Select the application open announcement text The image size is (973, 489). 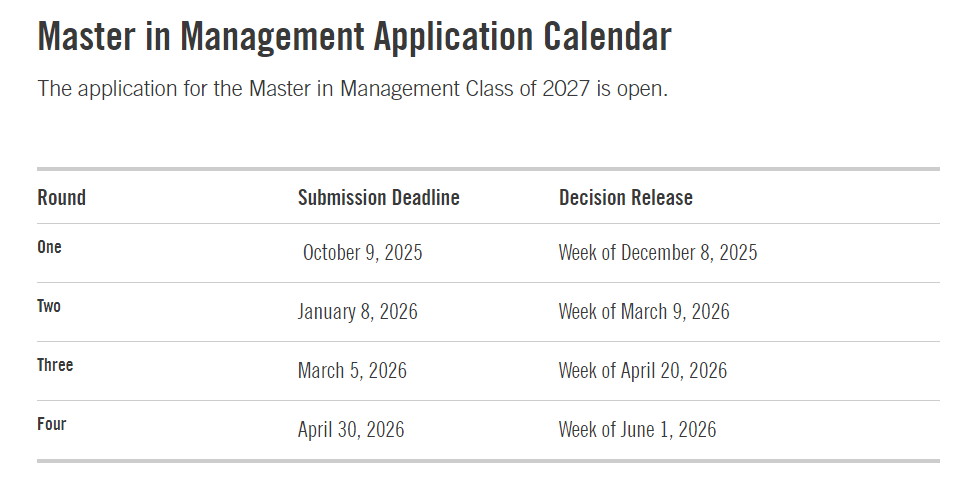tap(352, 88)
